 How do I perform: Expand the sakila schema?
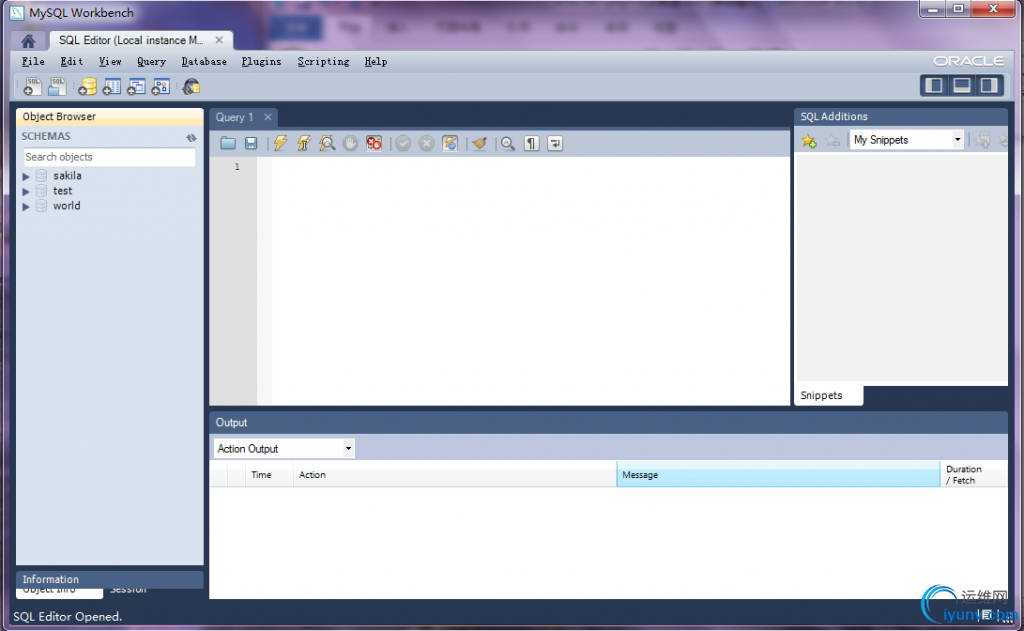(26, 176)
